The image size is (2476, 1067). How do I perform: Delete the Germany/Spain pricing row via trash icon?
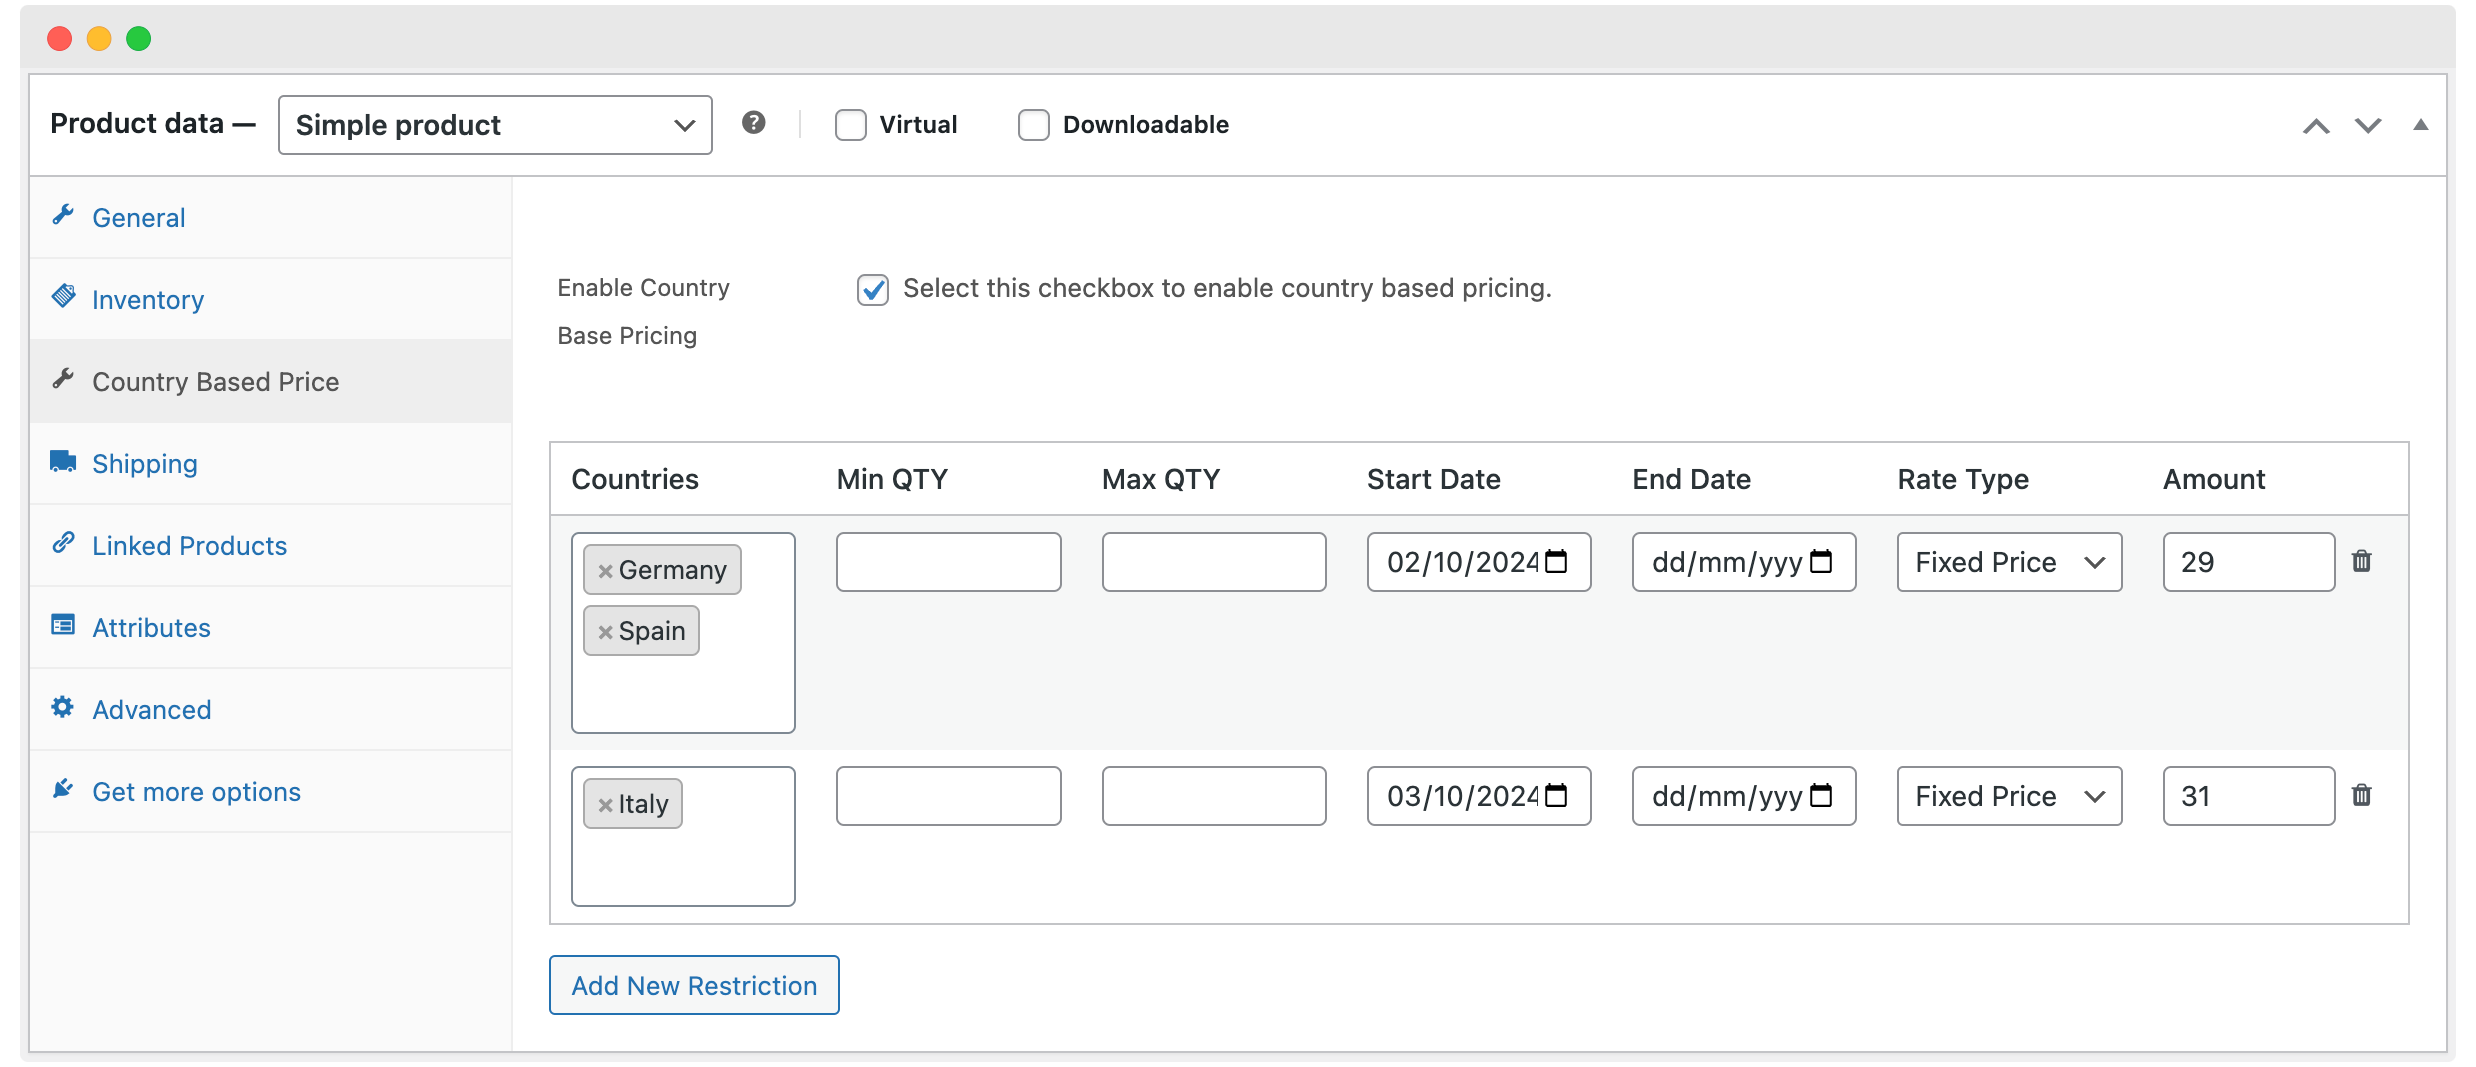pos(2362,561)
